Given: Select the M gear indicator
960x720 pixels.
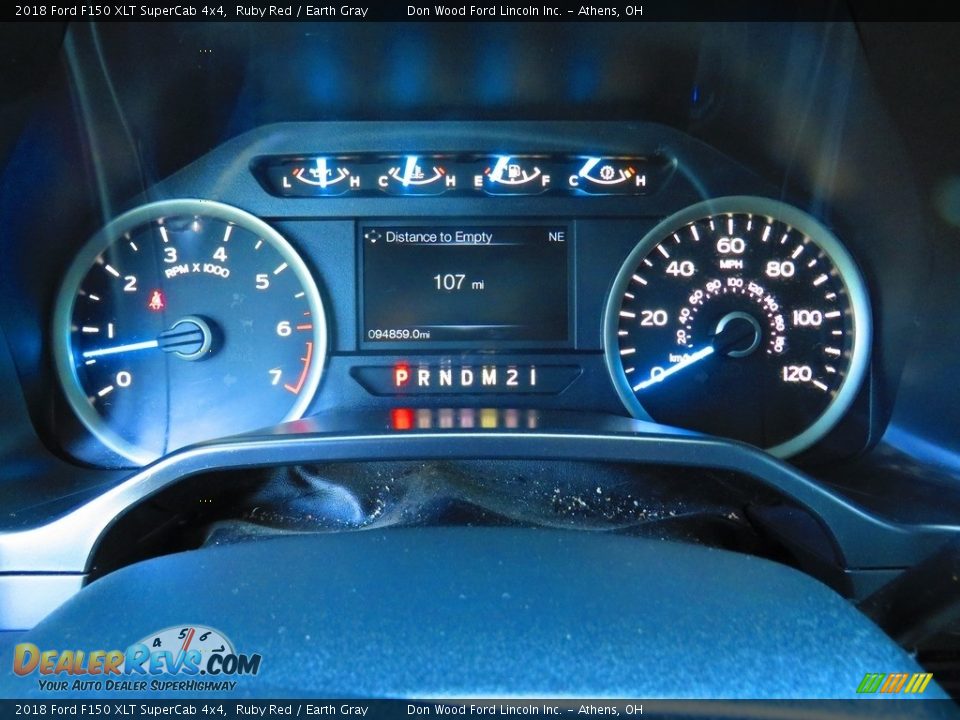Looking at the screenshot, I should [x=490, y=377].
